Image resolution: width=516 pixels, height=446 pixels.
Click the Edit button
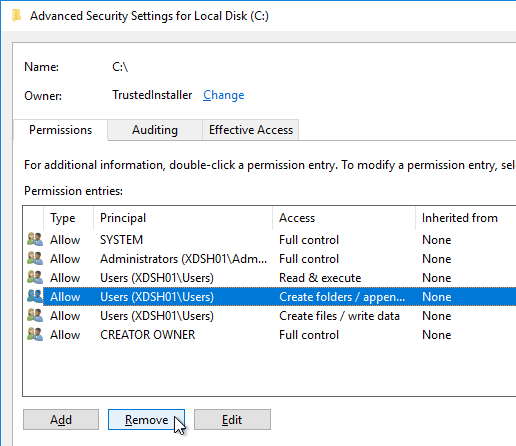coord(232,420)
